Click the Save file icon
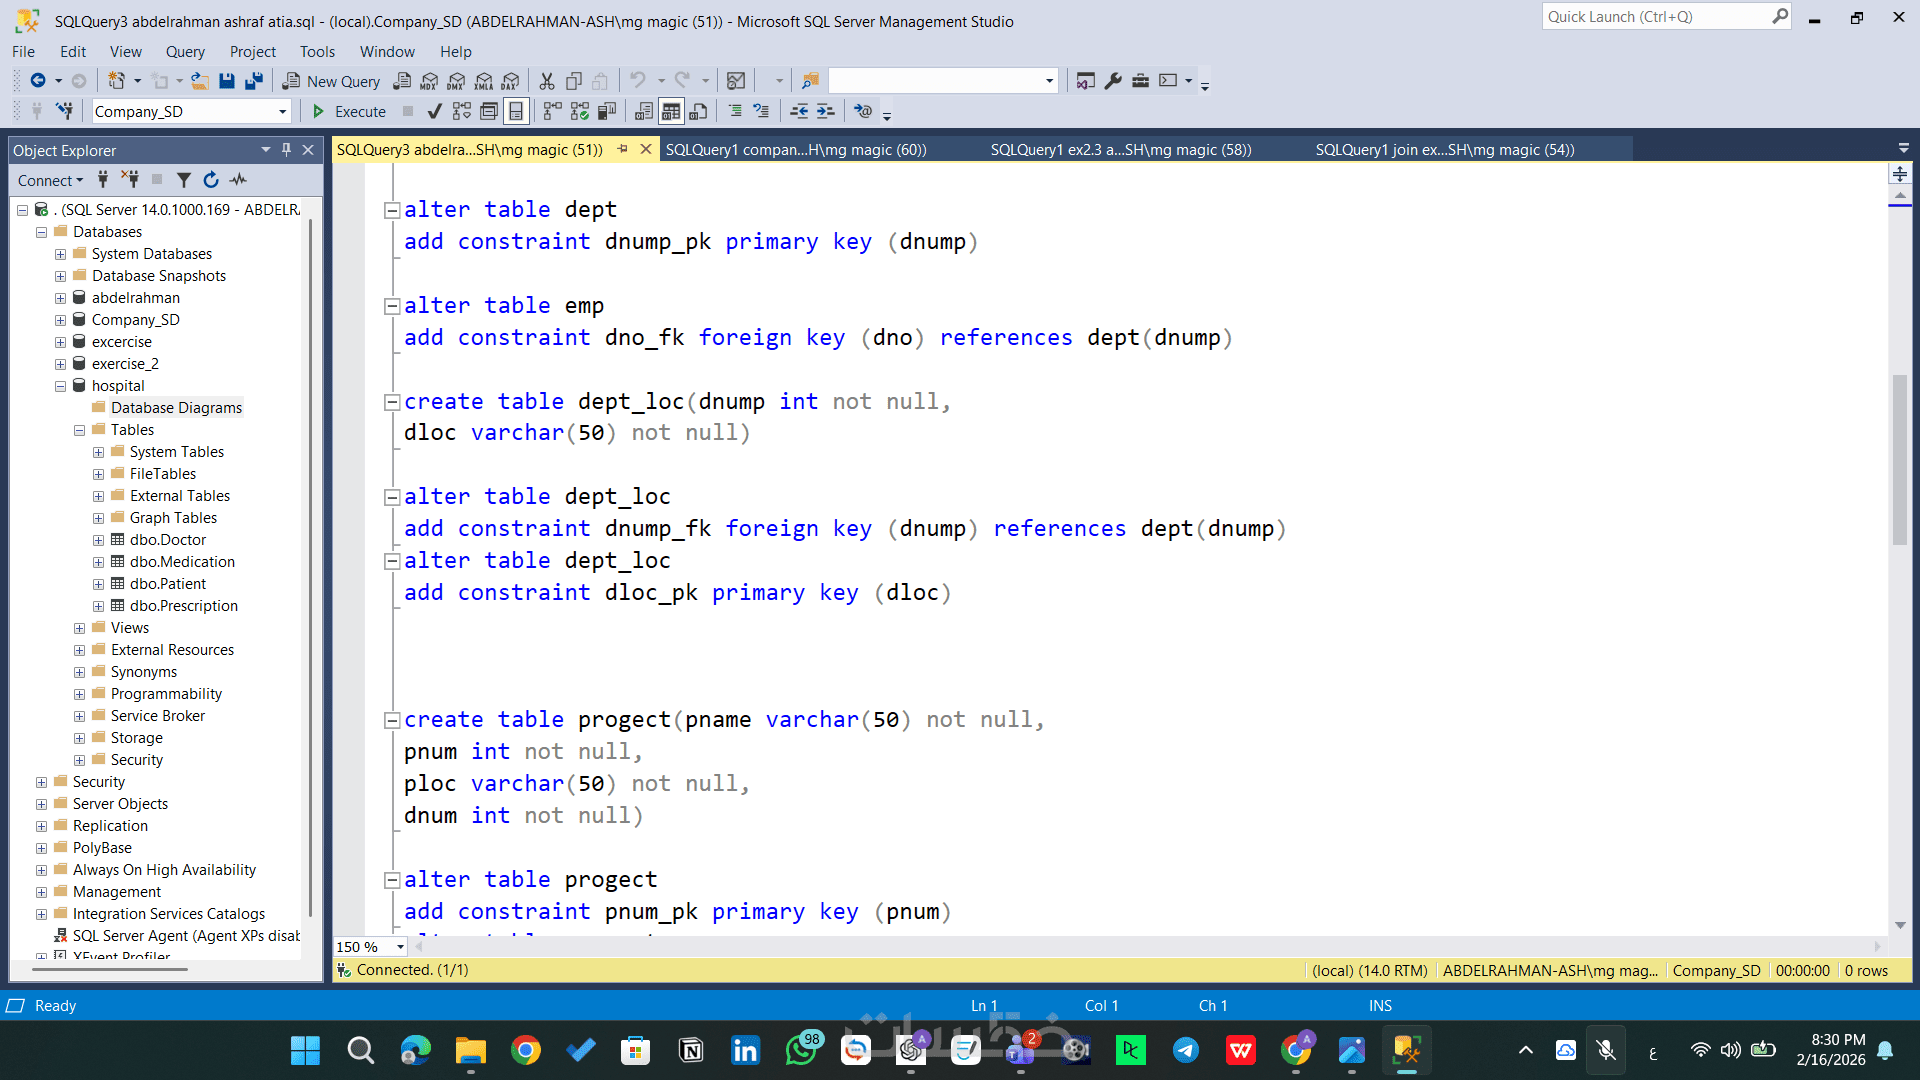 click(227, 81)
